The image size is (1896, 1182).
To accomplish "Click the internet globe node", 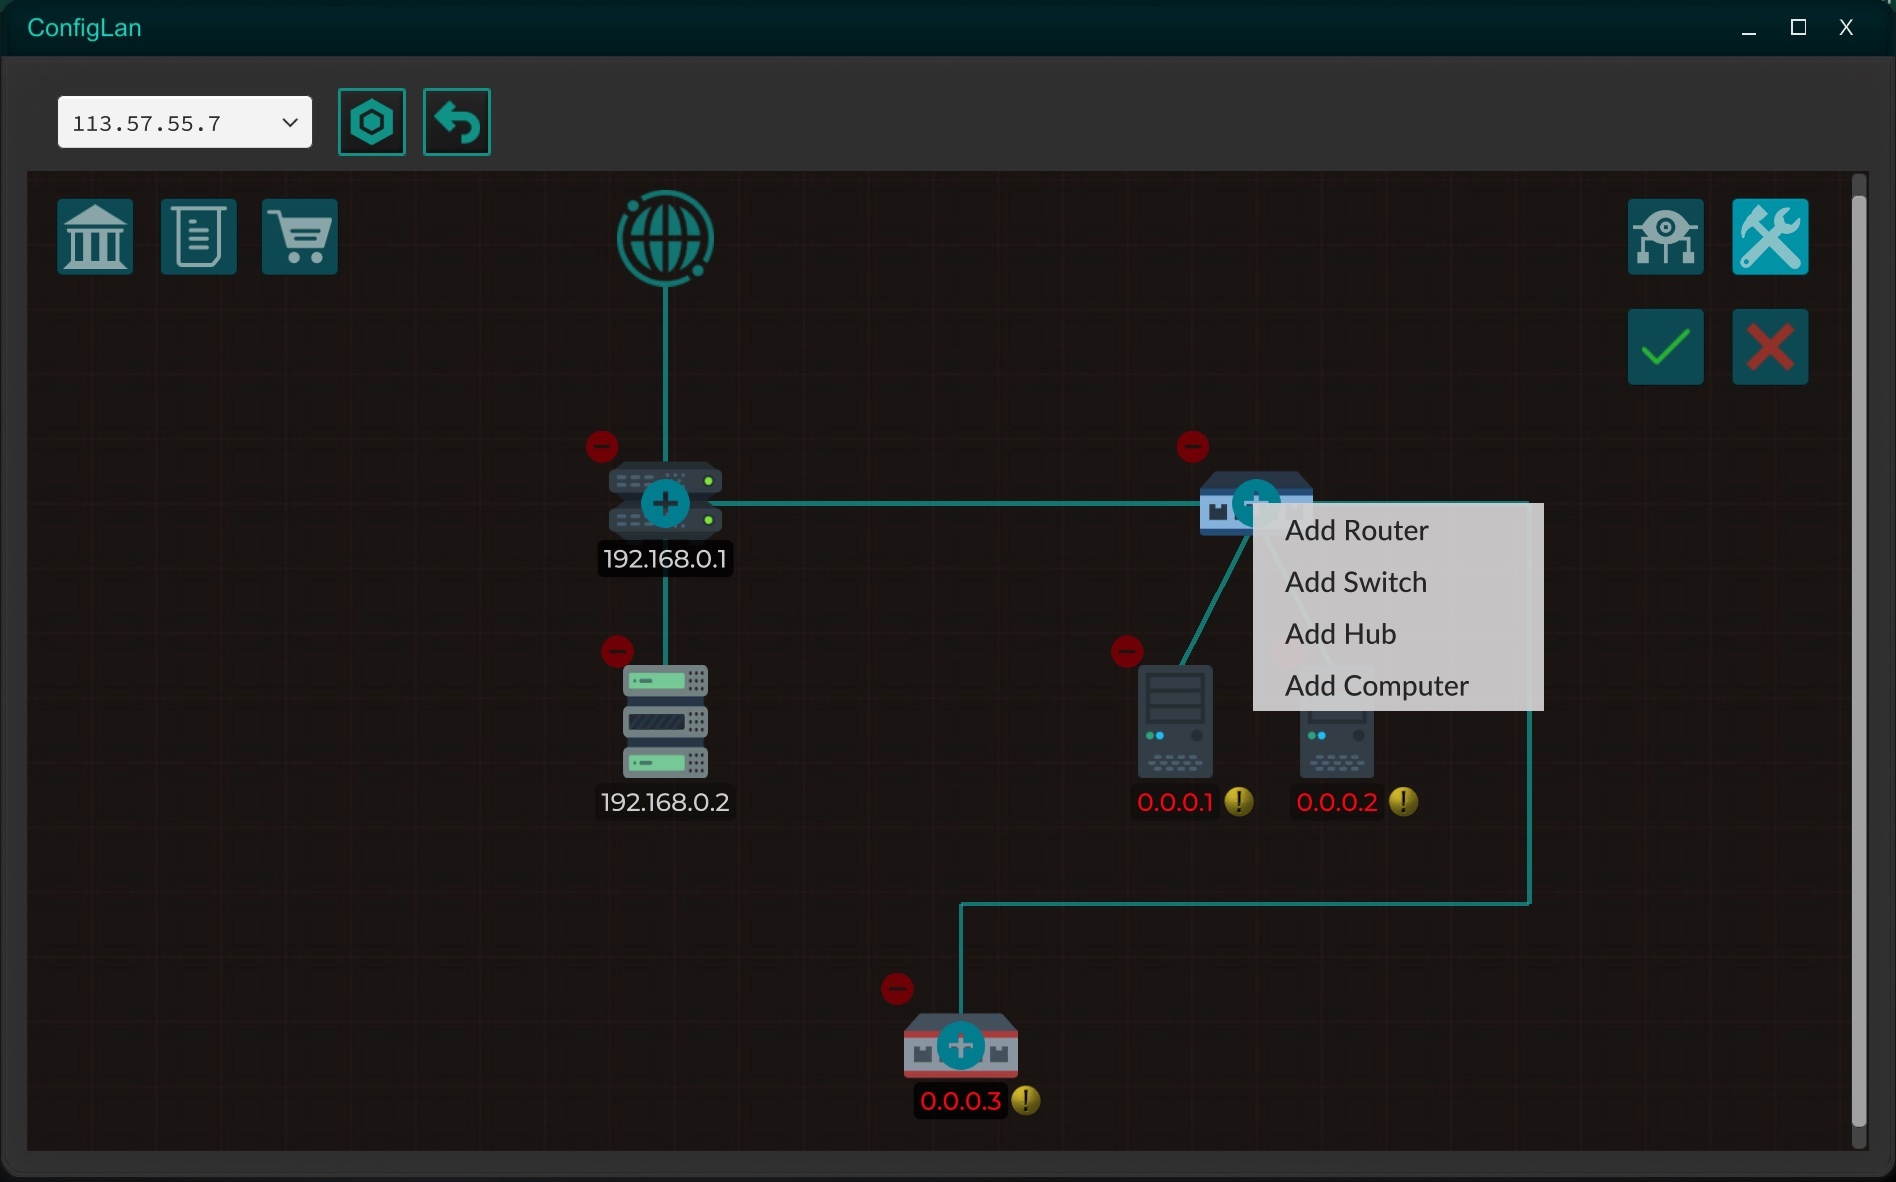I will pos(665,238).
